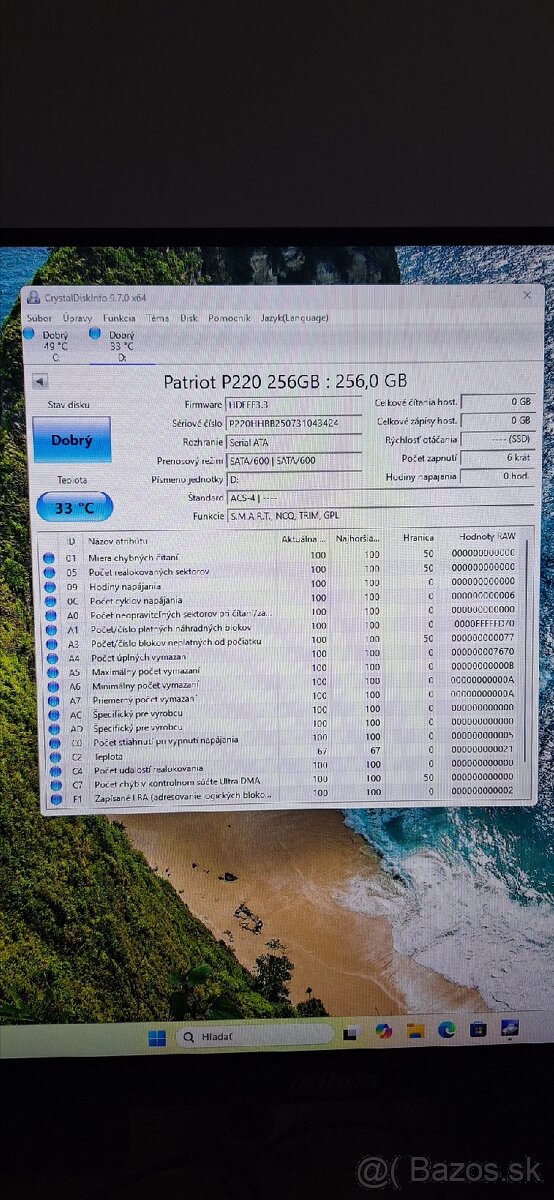Click the ---- (SSD) rotation rate field
Viewport: 554px width, 1200px height.
[498, 439]
